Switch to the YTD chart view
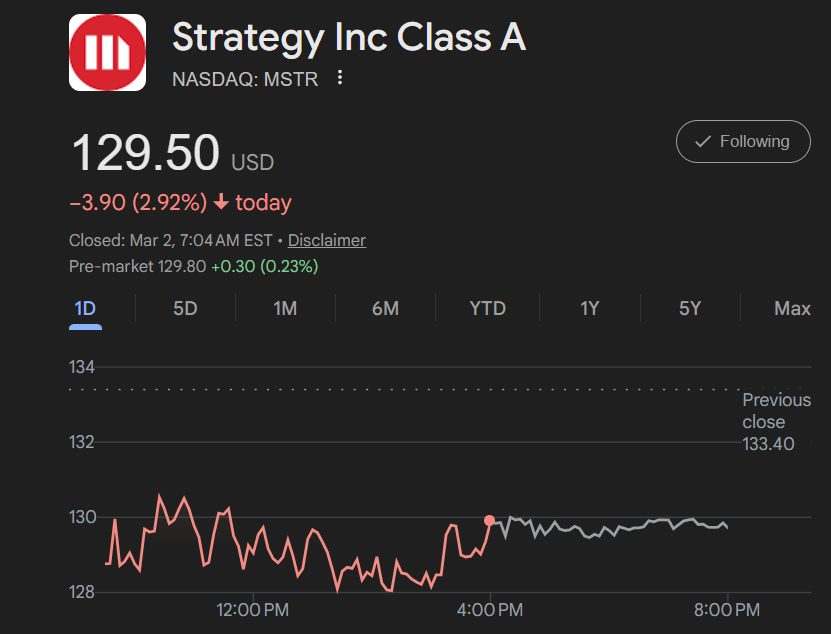The image size is (831, 634). pos(487,308)
